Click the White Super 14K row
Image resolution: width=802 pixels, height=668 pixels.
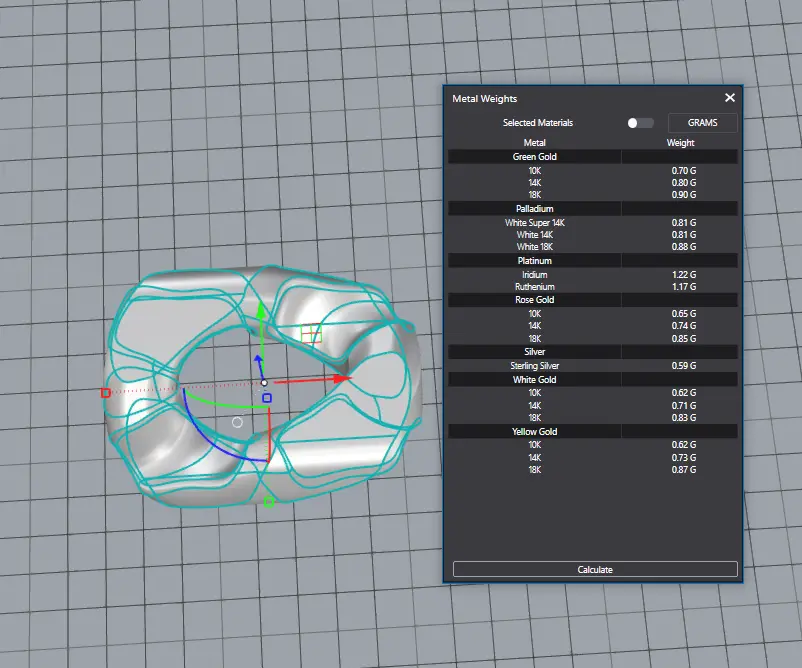point(593,222)
